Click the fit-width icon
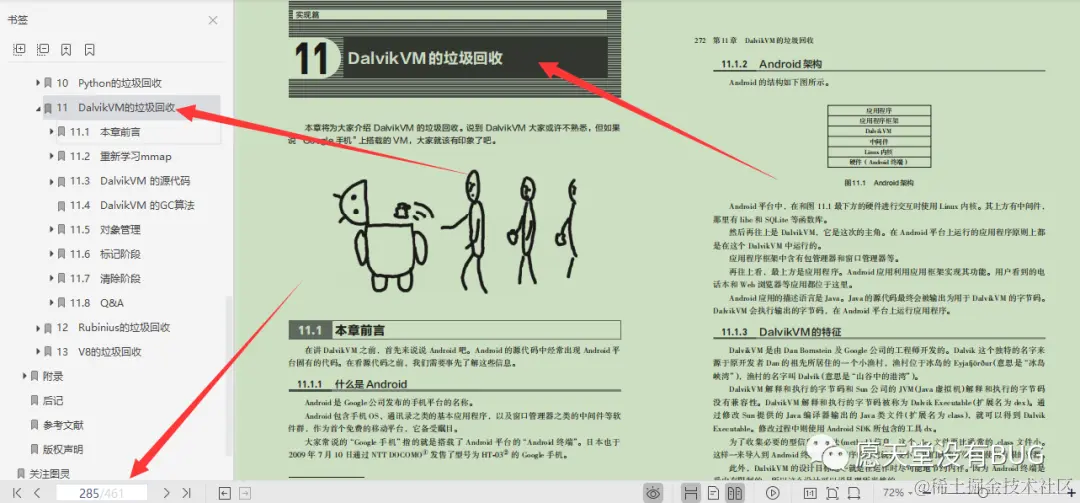 (x=853, y=493)
